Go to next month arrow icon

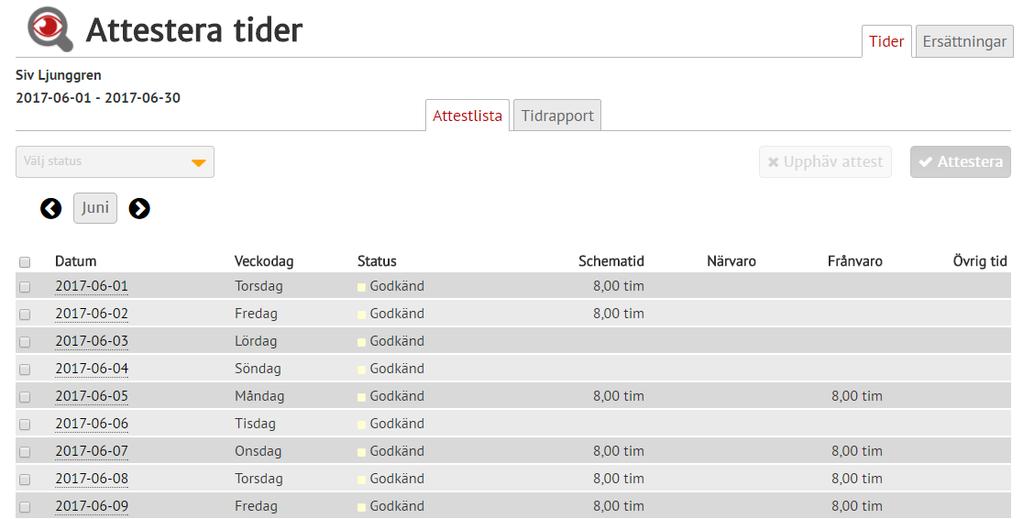click(139, 208)
